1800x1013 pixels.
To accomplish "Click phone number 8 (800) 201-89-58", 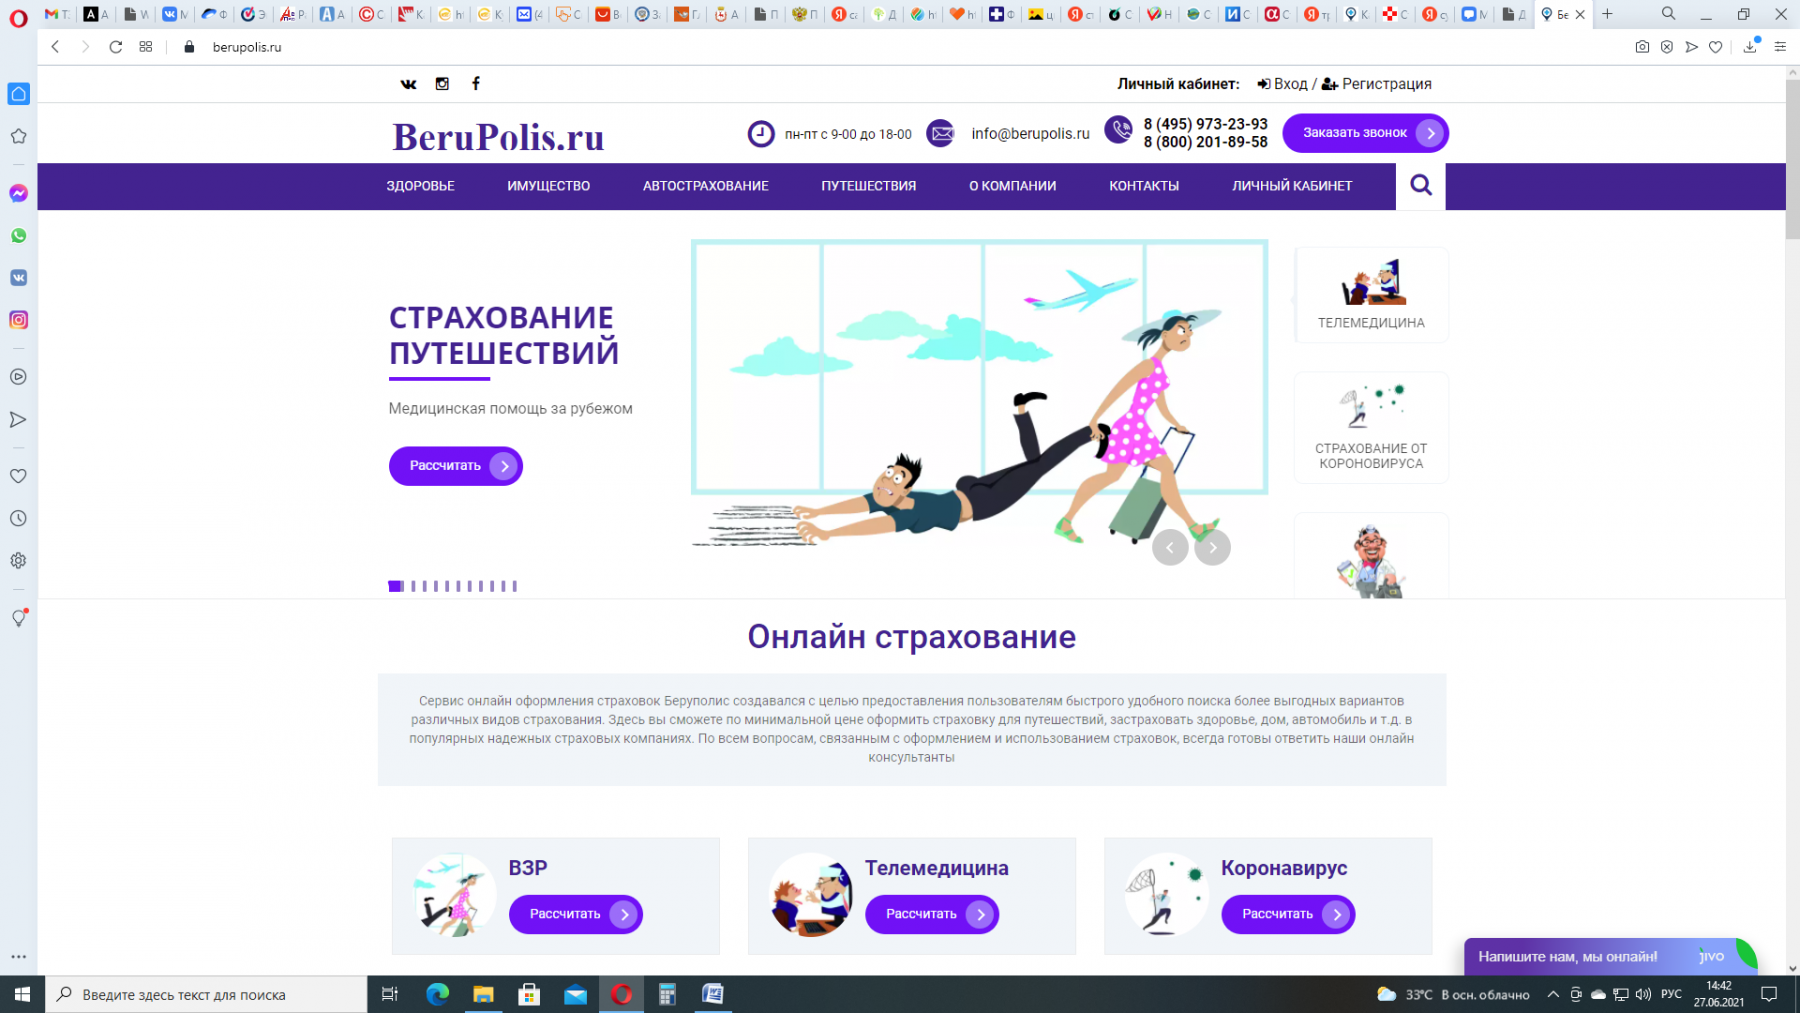I will point(1205,142).
